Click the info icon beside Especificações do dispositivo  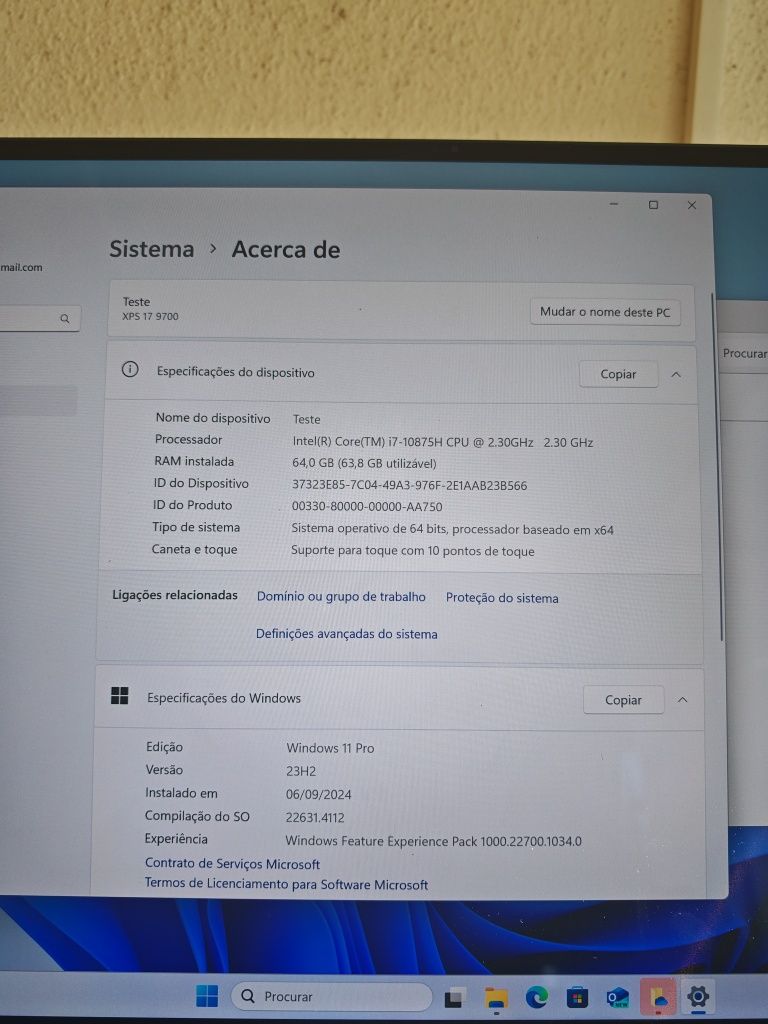coord(130,370)
